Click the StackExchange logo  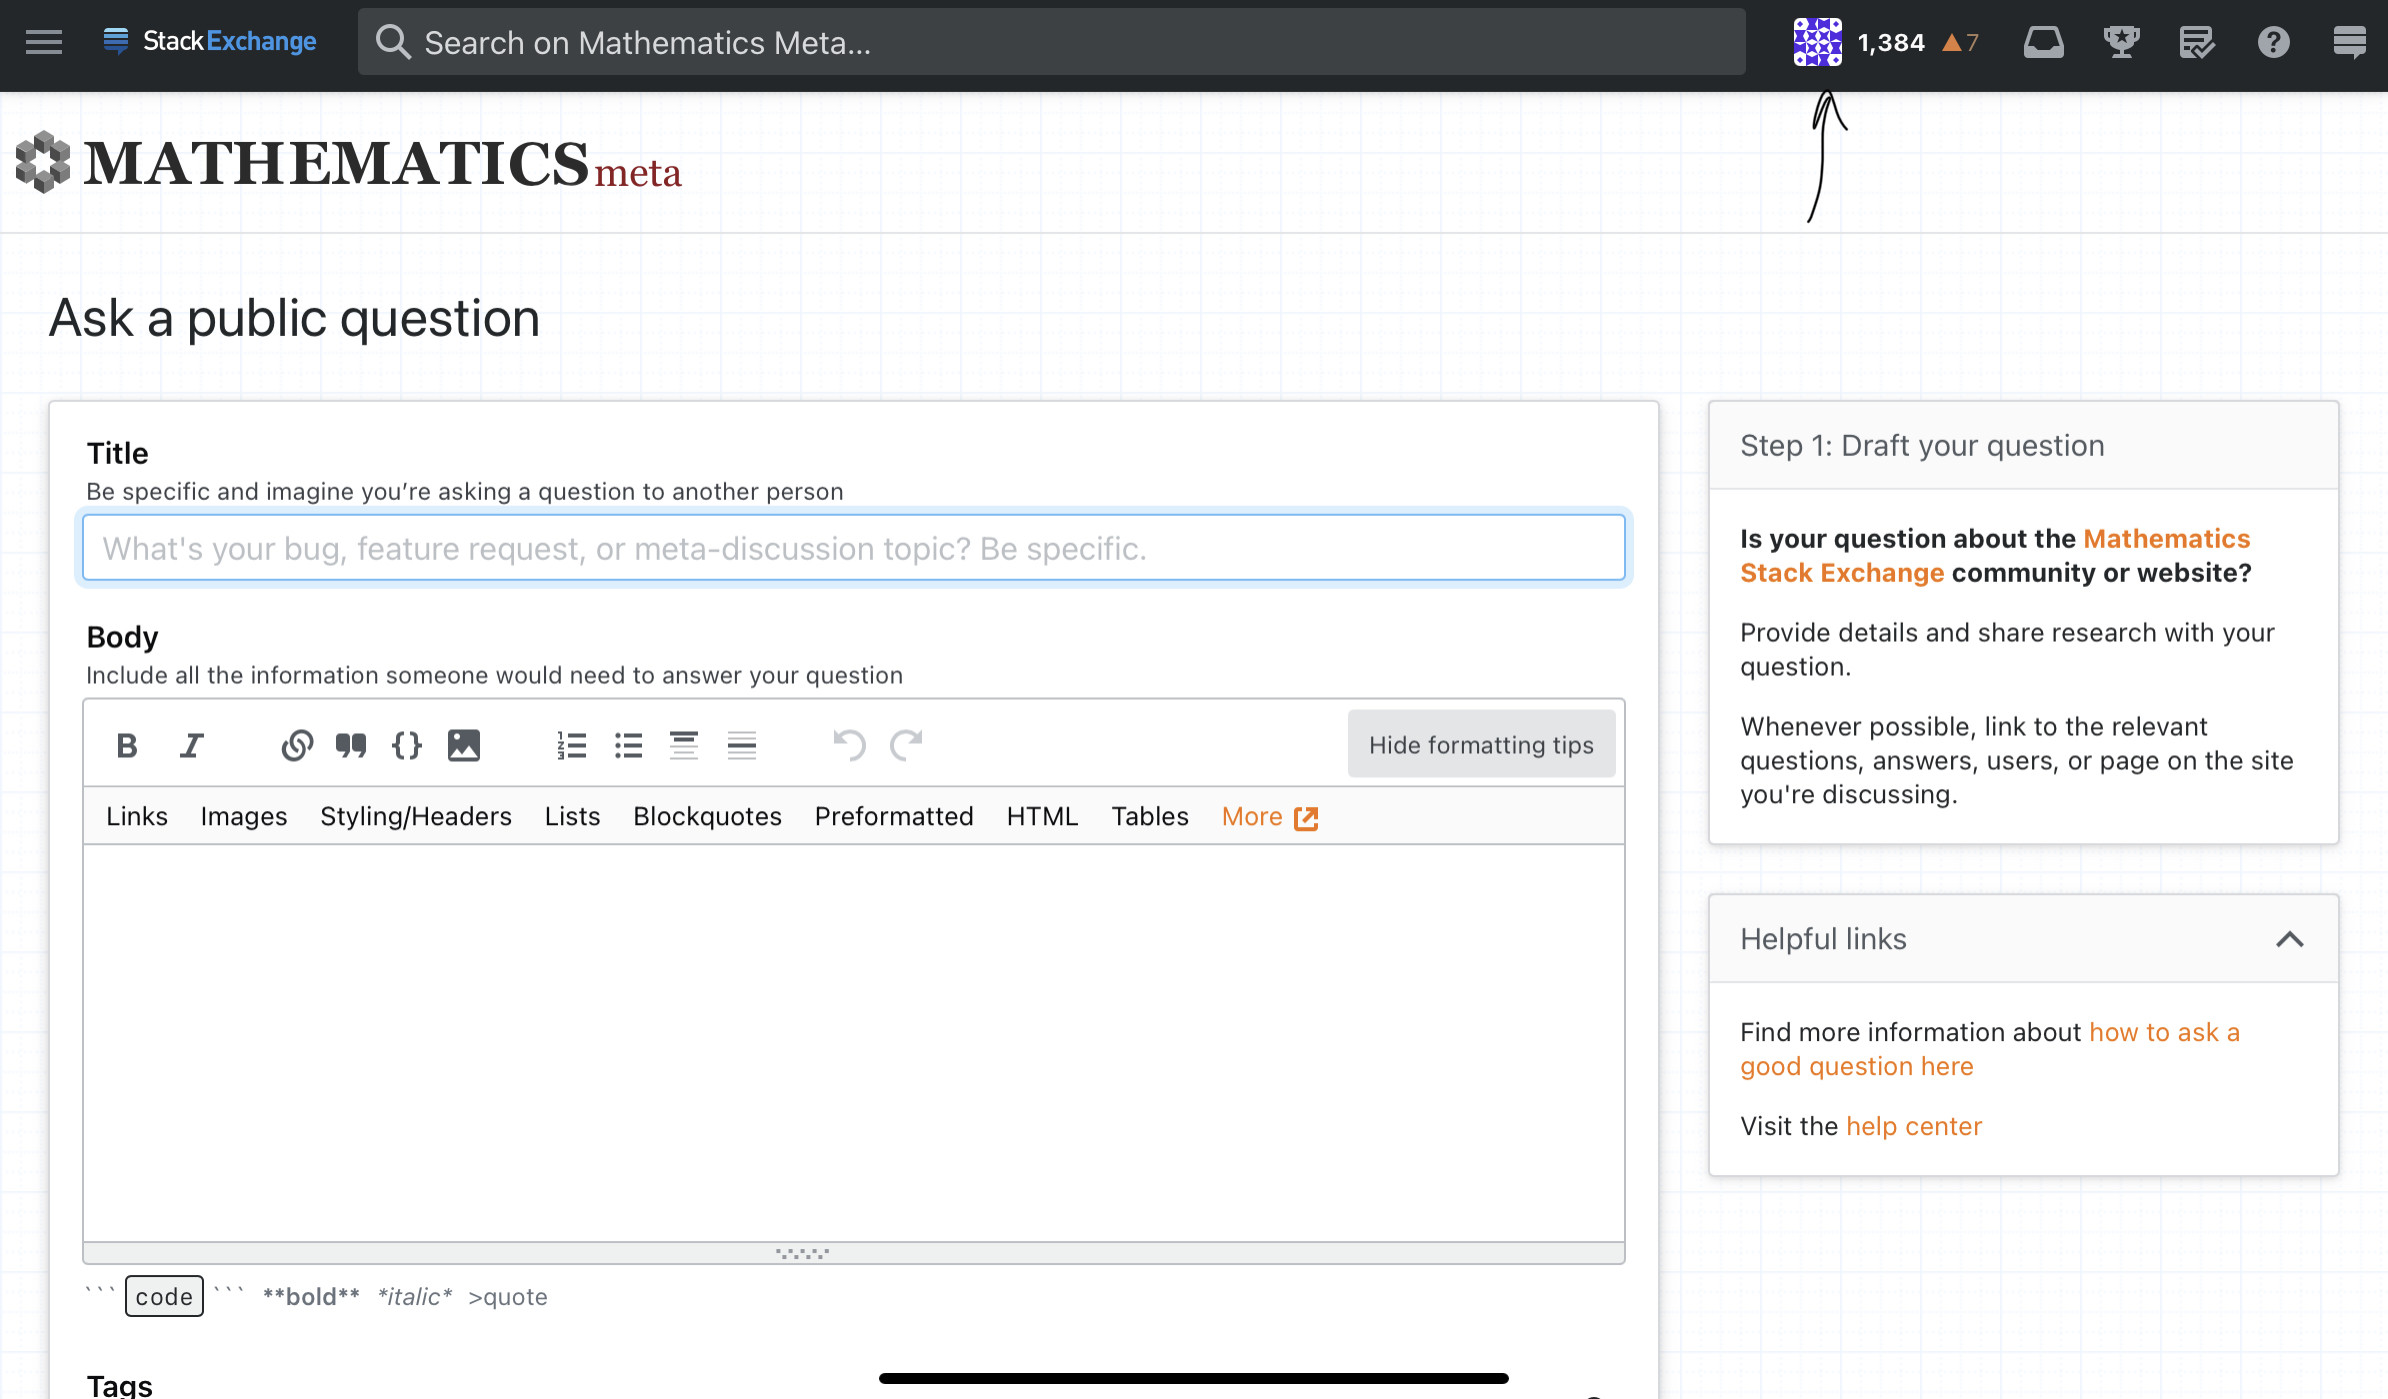pyautogui.click(x=210, y=41)
